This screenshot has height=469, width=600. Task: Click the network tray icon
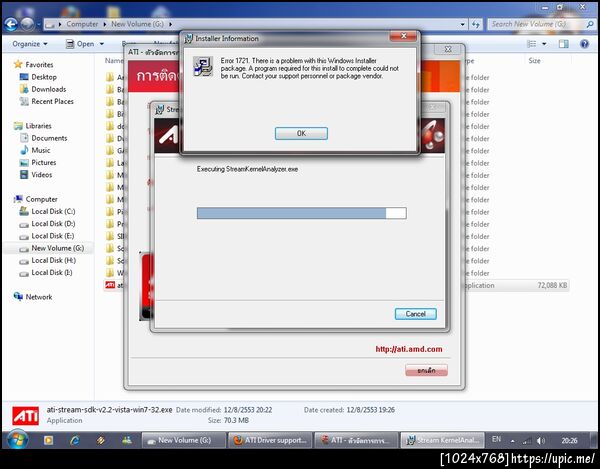coord(527,441)
